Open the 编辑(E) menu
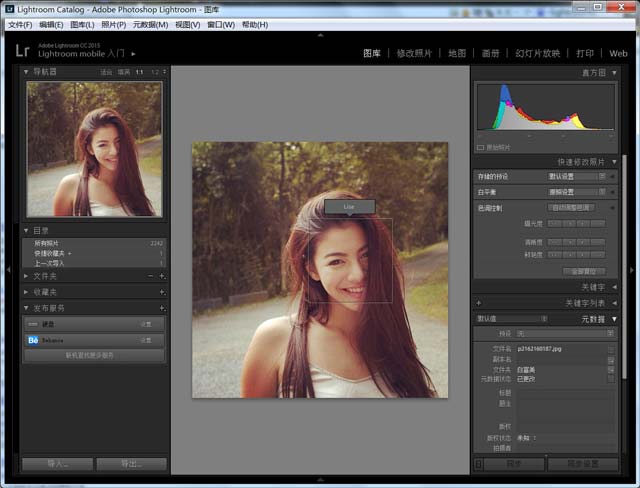640x488 pixels. point(51,25)
